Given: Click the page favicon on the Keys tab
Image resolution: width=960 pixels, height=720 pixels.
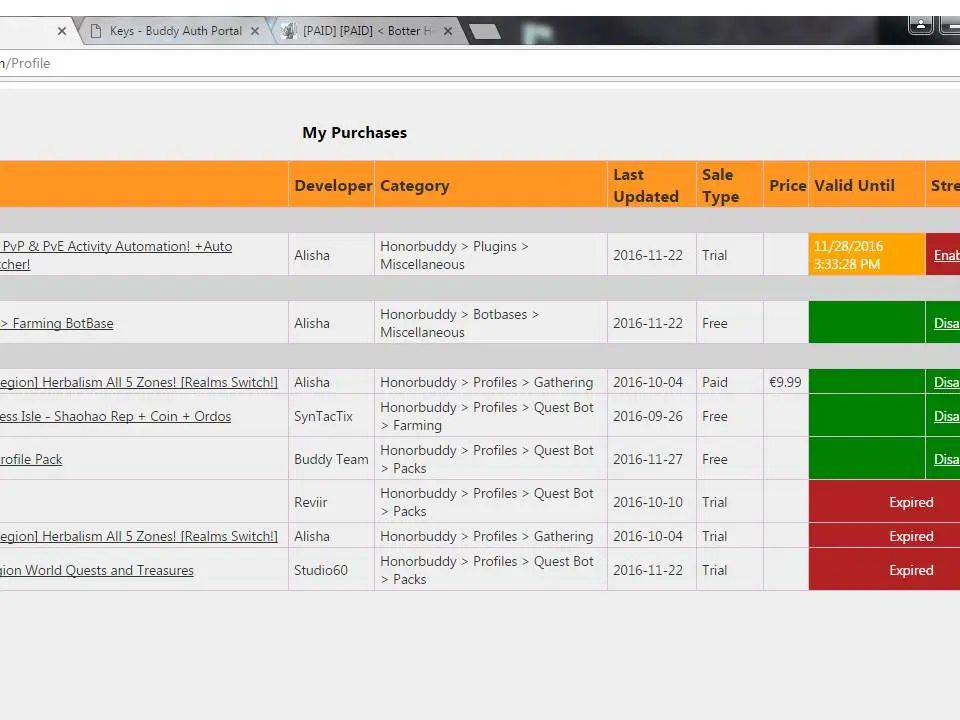Looking at the screenshot, I should pyautogui.click(x=96, y=31).
